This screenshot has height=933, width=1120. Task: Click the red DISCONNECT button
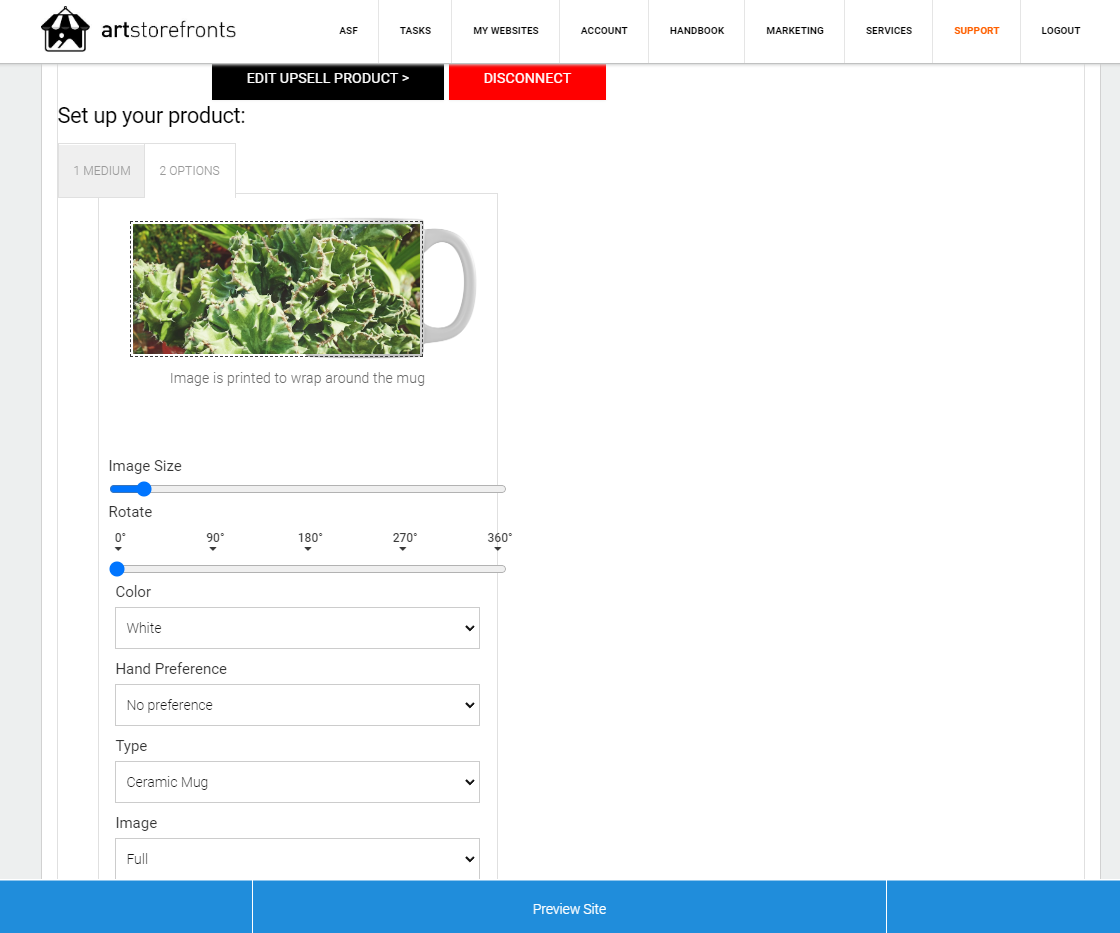coord(527,79)
